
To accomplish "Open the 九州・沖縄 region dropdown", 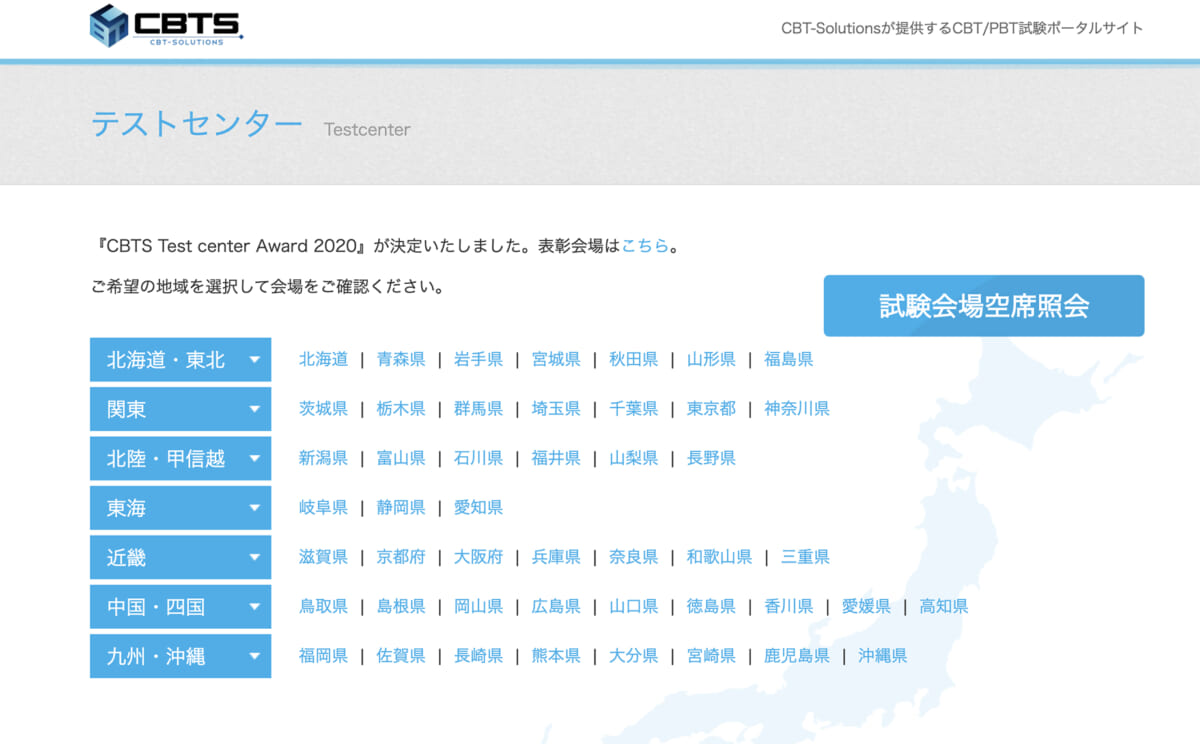I will point(180,656).
